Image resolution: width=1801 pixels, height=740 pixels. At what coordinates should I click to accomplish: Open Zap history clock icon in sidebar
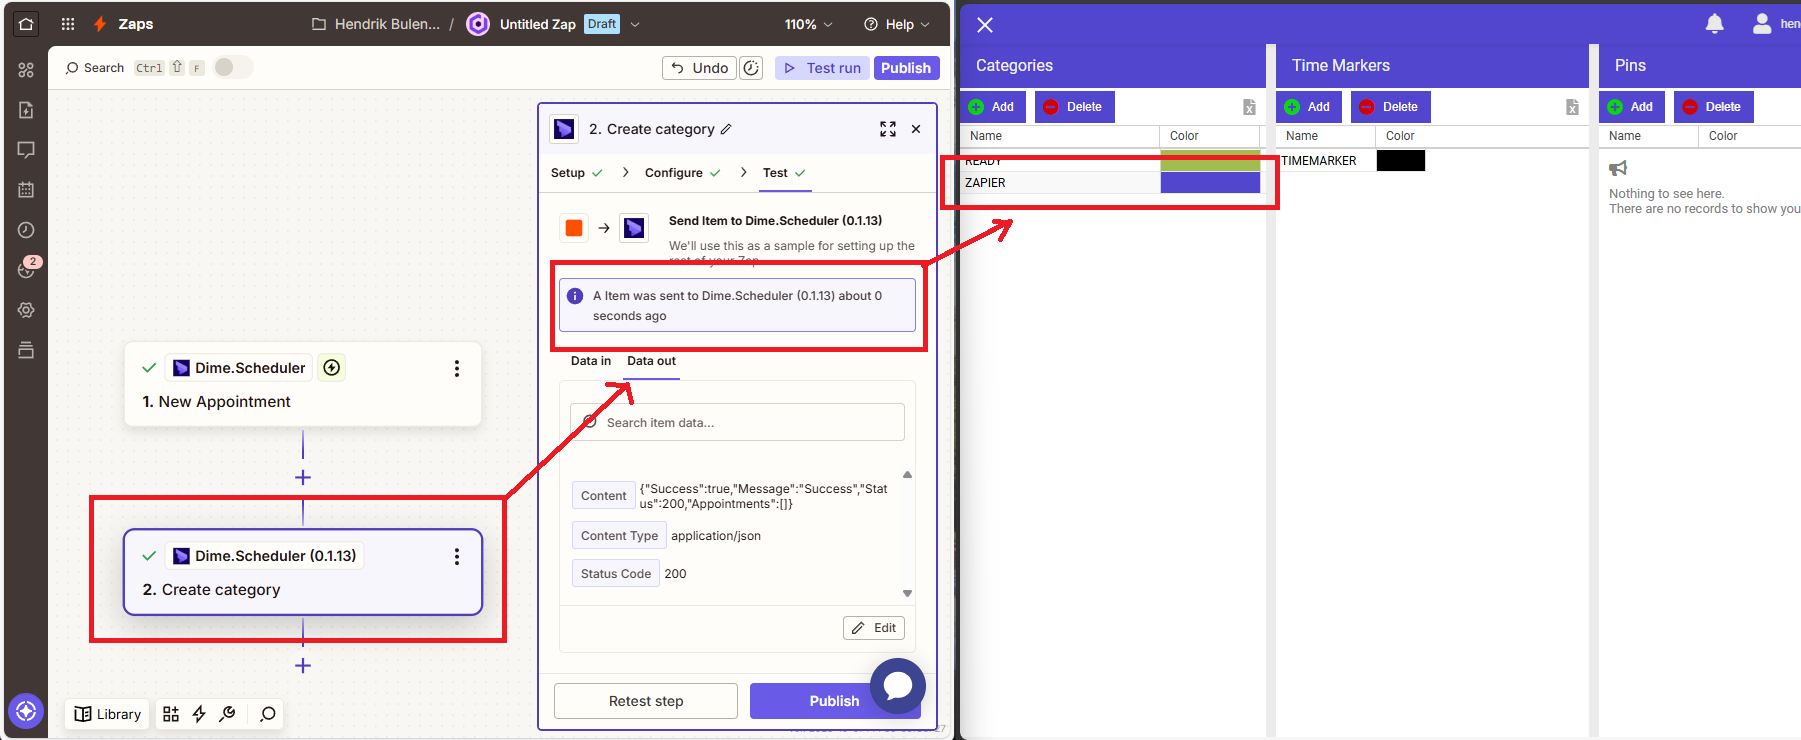point(26,230)
